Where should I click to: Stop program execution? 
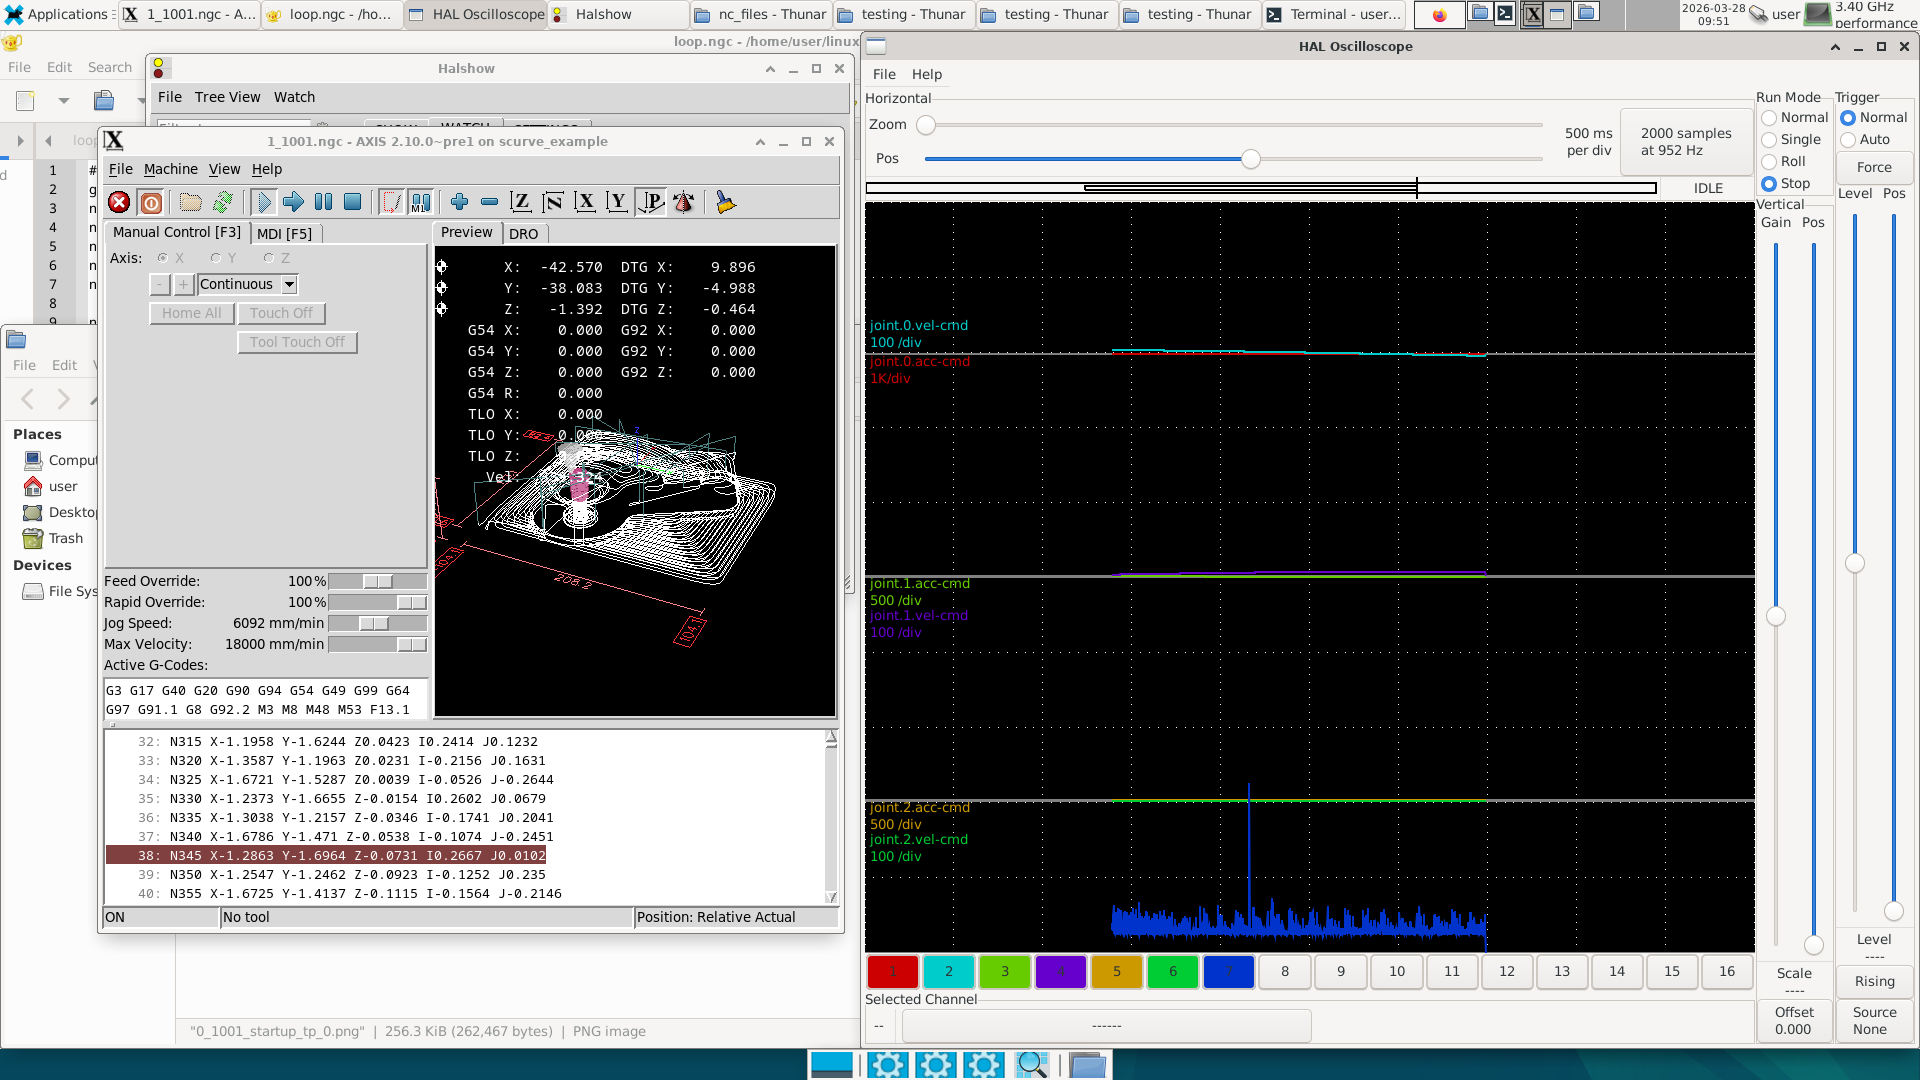[x=353, y=203]
